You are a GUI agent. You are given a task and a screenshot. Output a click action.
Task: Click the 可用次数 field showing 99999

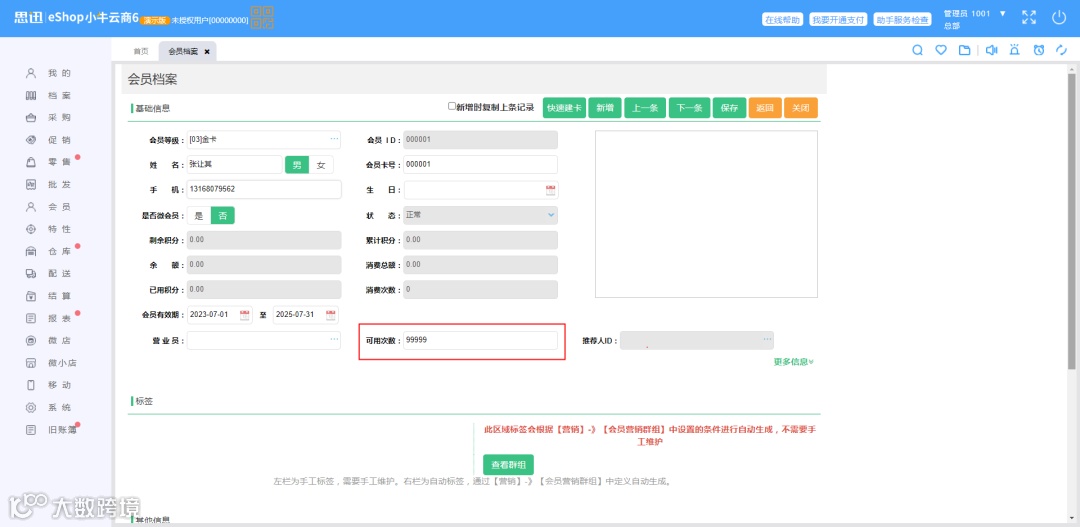coord(481,340)
